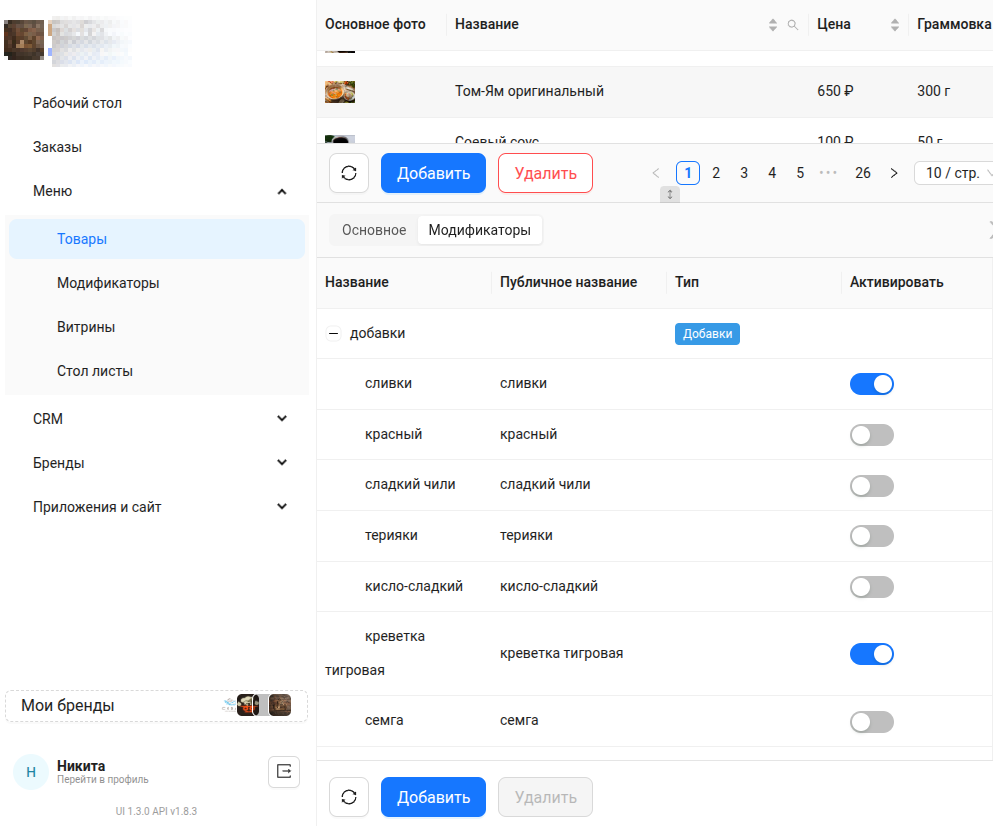Click the logout icon next to Никита
This screenshot has height=826, width=993.
coord(284,771)
